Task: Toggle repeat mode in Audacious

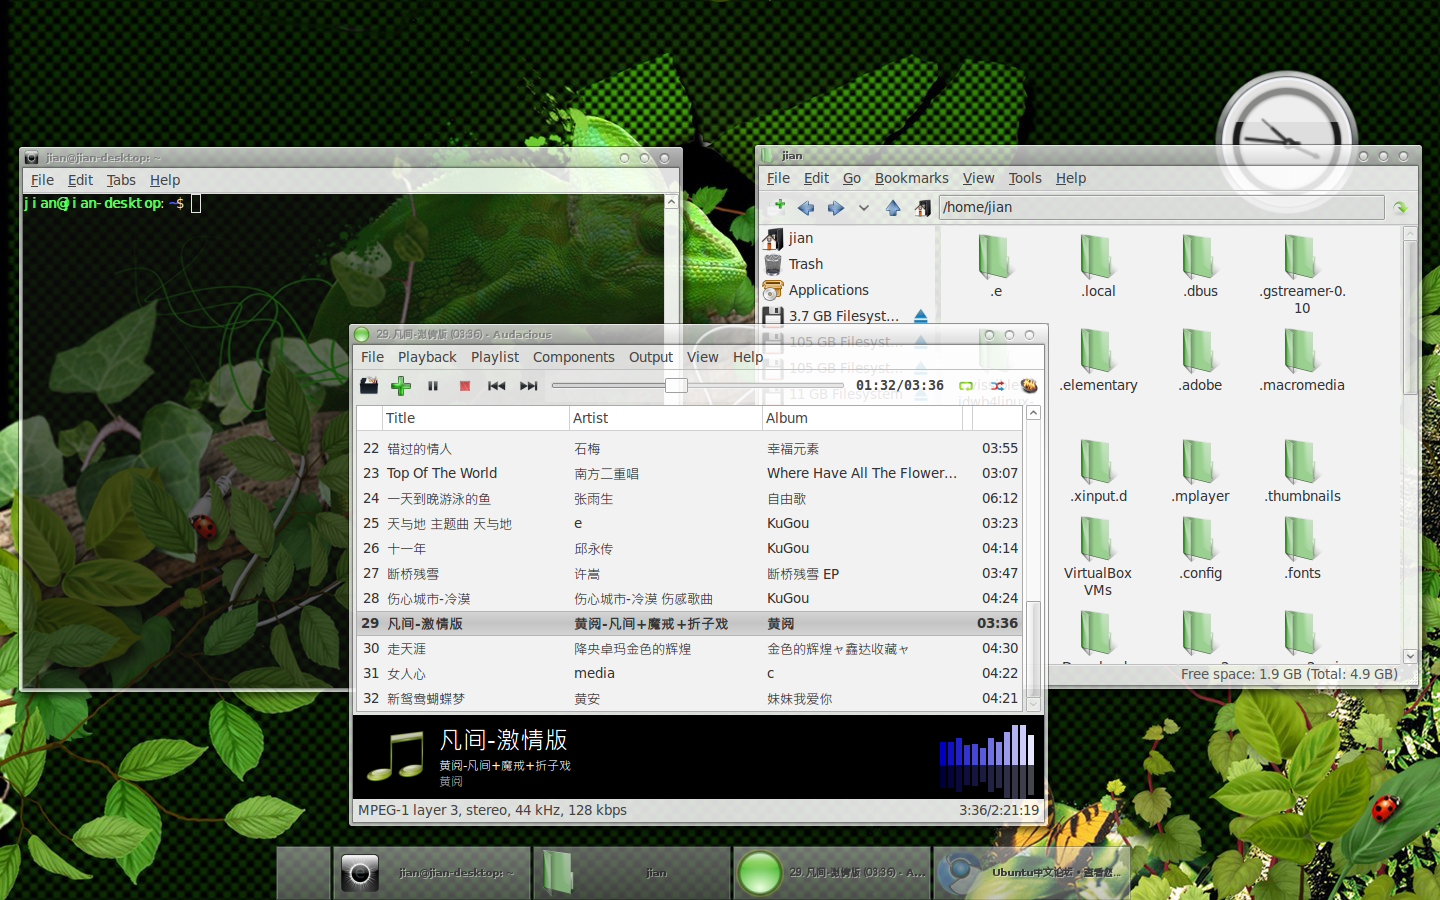Action: tap(966, 385)
